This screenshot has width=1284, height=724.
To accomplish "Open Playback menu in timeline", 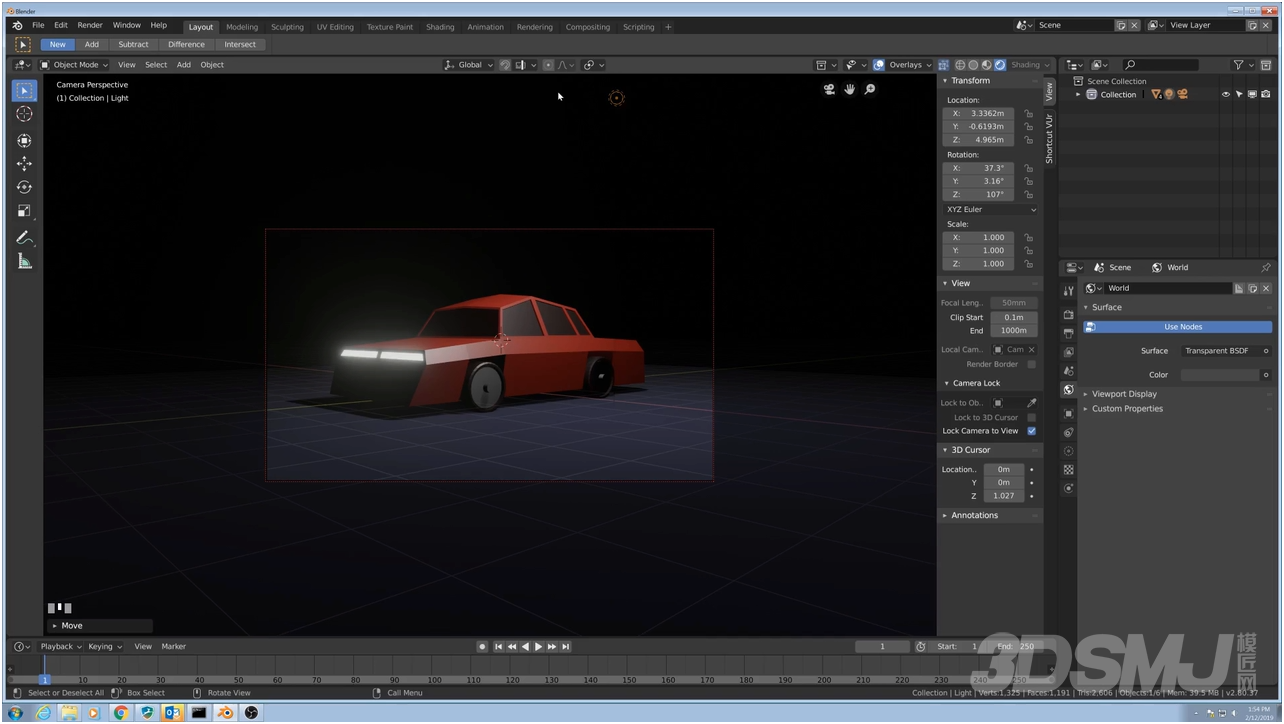I will tap(61, 647).
